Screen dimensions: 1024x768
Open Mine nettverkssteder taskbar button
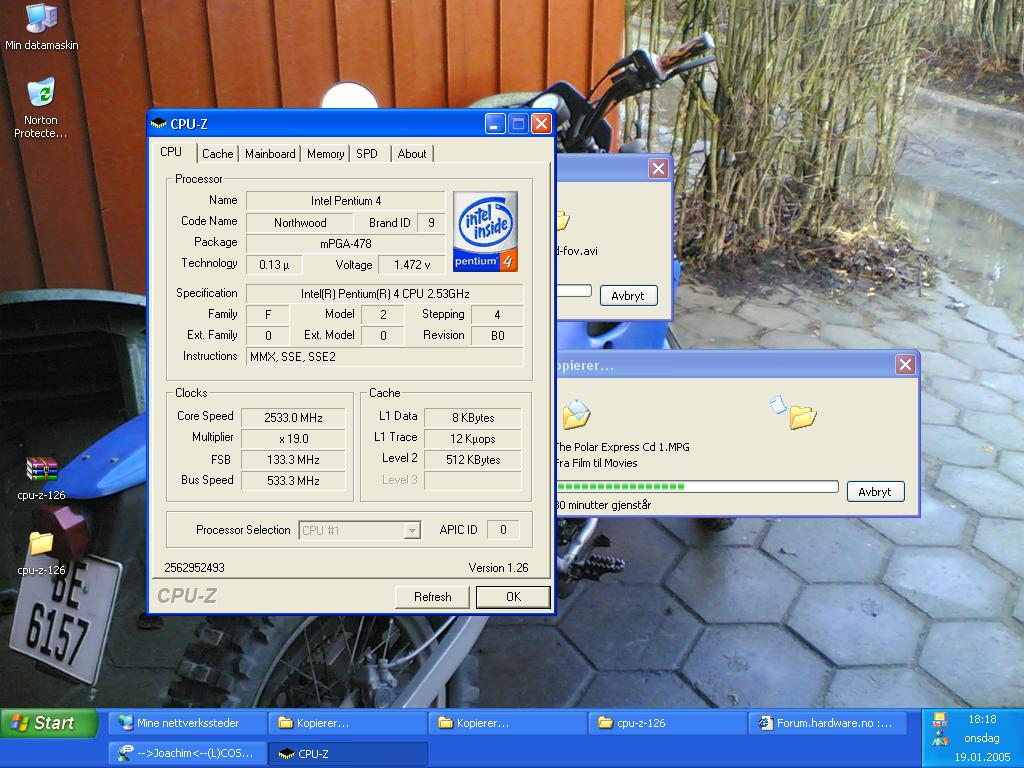tap(187, 723)
